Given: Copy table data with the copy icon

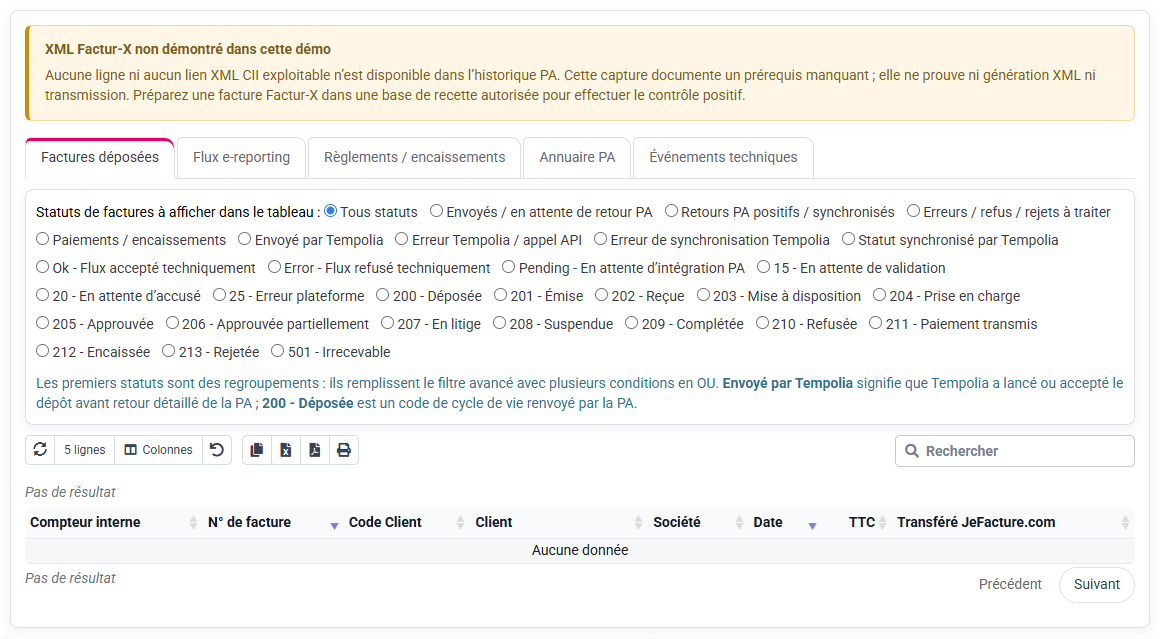Looking at the screenshot, I should pyautogui.click(x=257, y=450).
